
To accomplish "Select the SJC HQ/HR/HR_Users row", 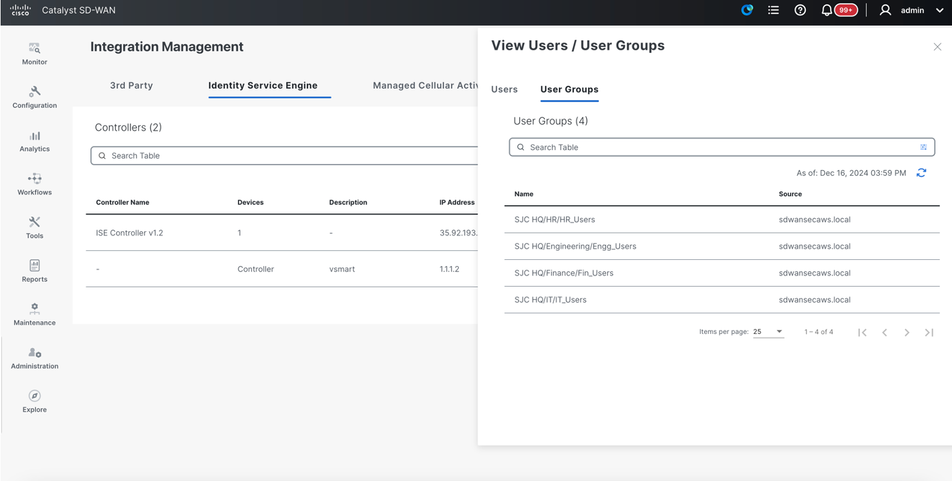I will pos(722,219).
